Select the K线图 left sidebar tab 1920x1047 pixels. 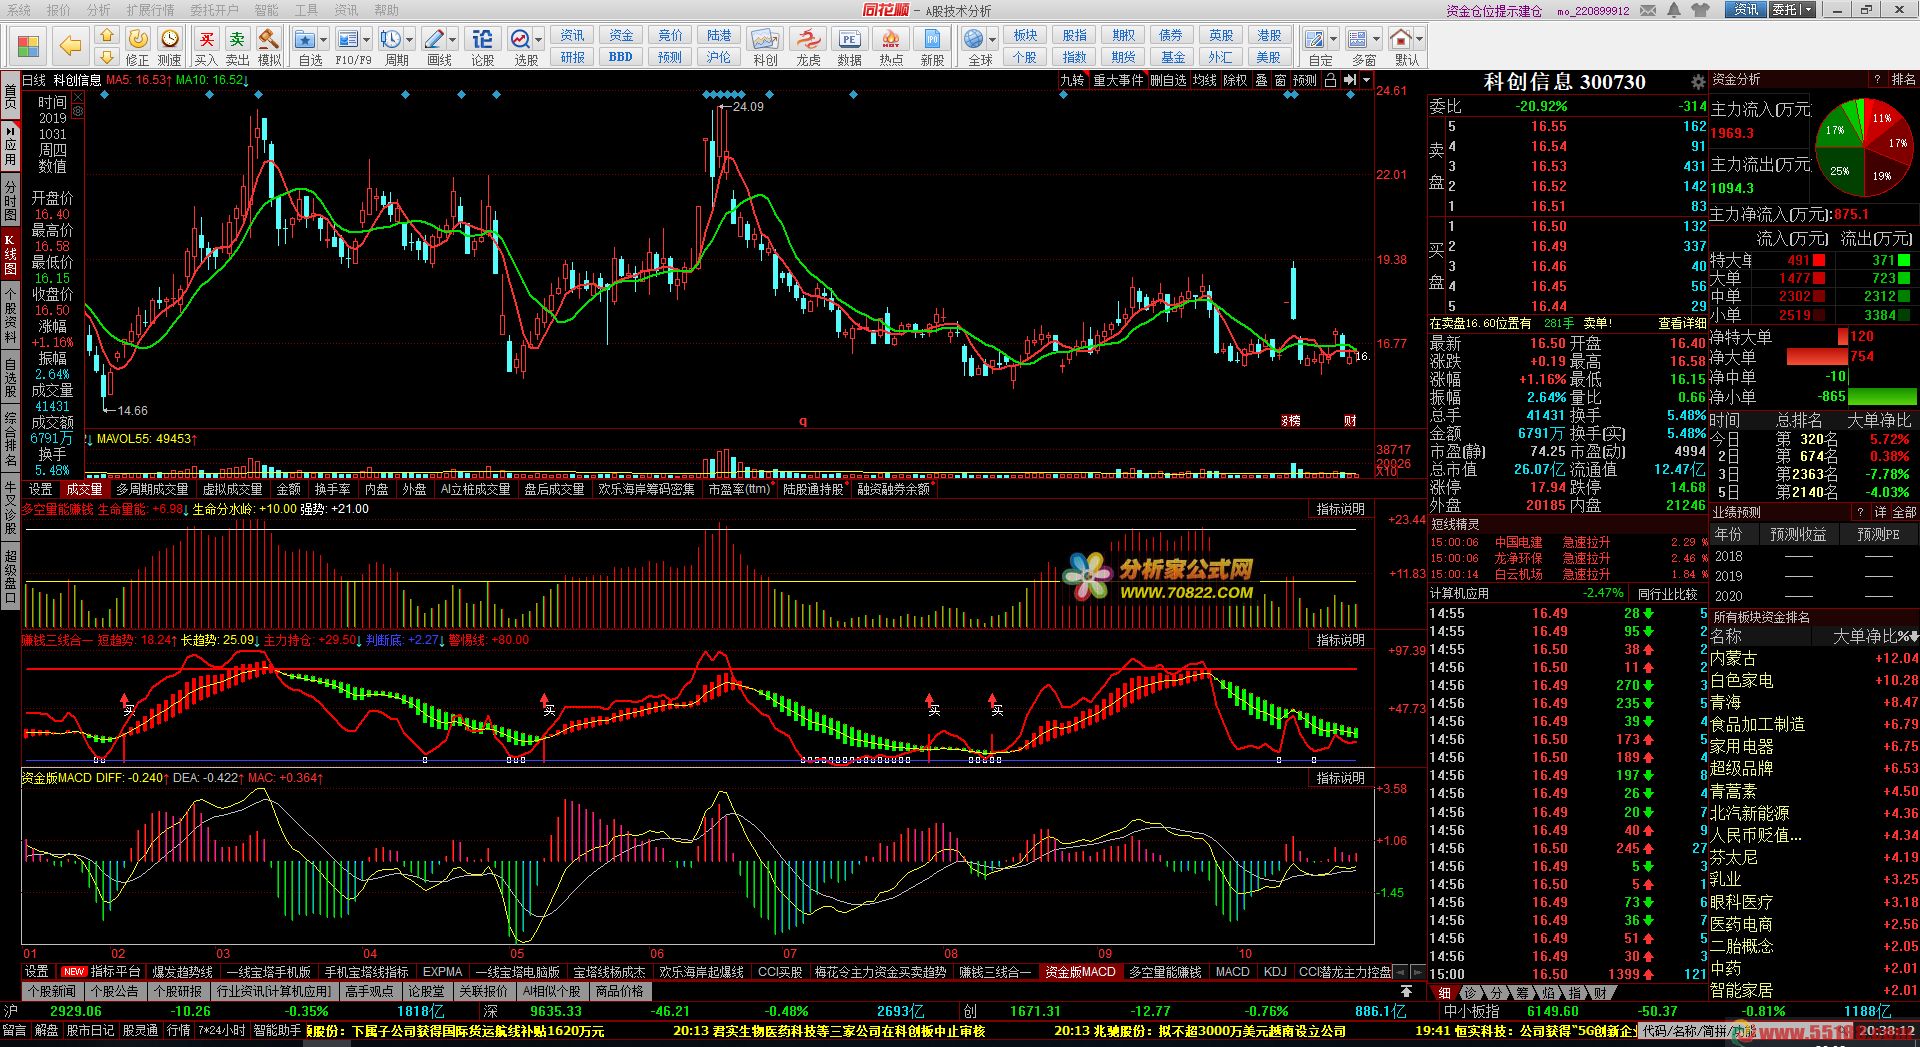(10, 254)
